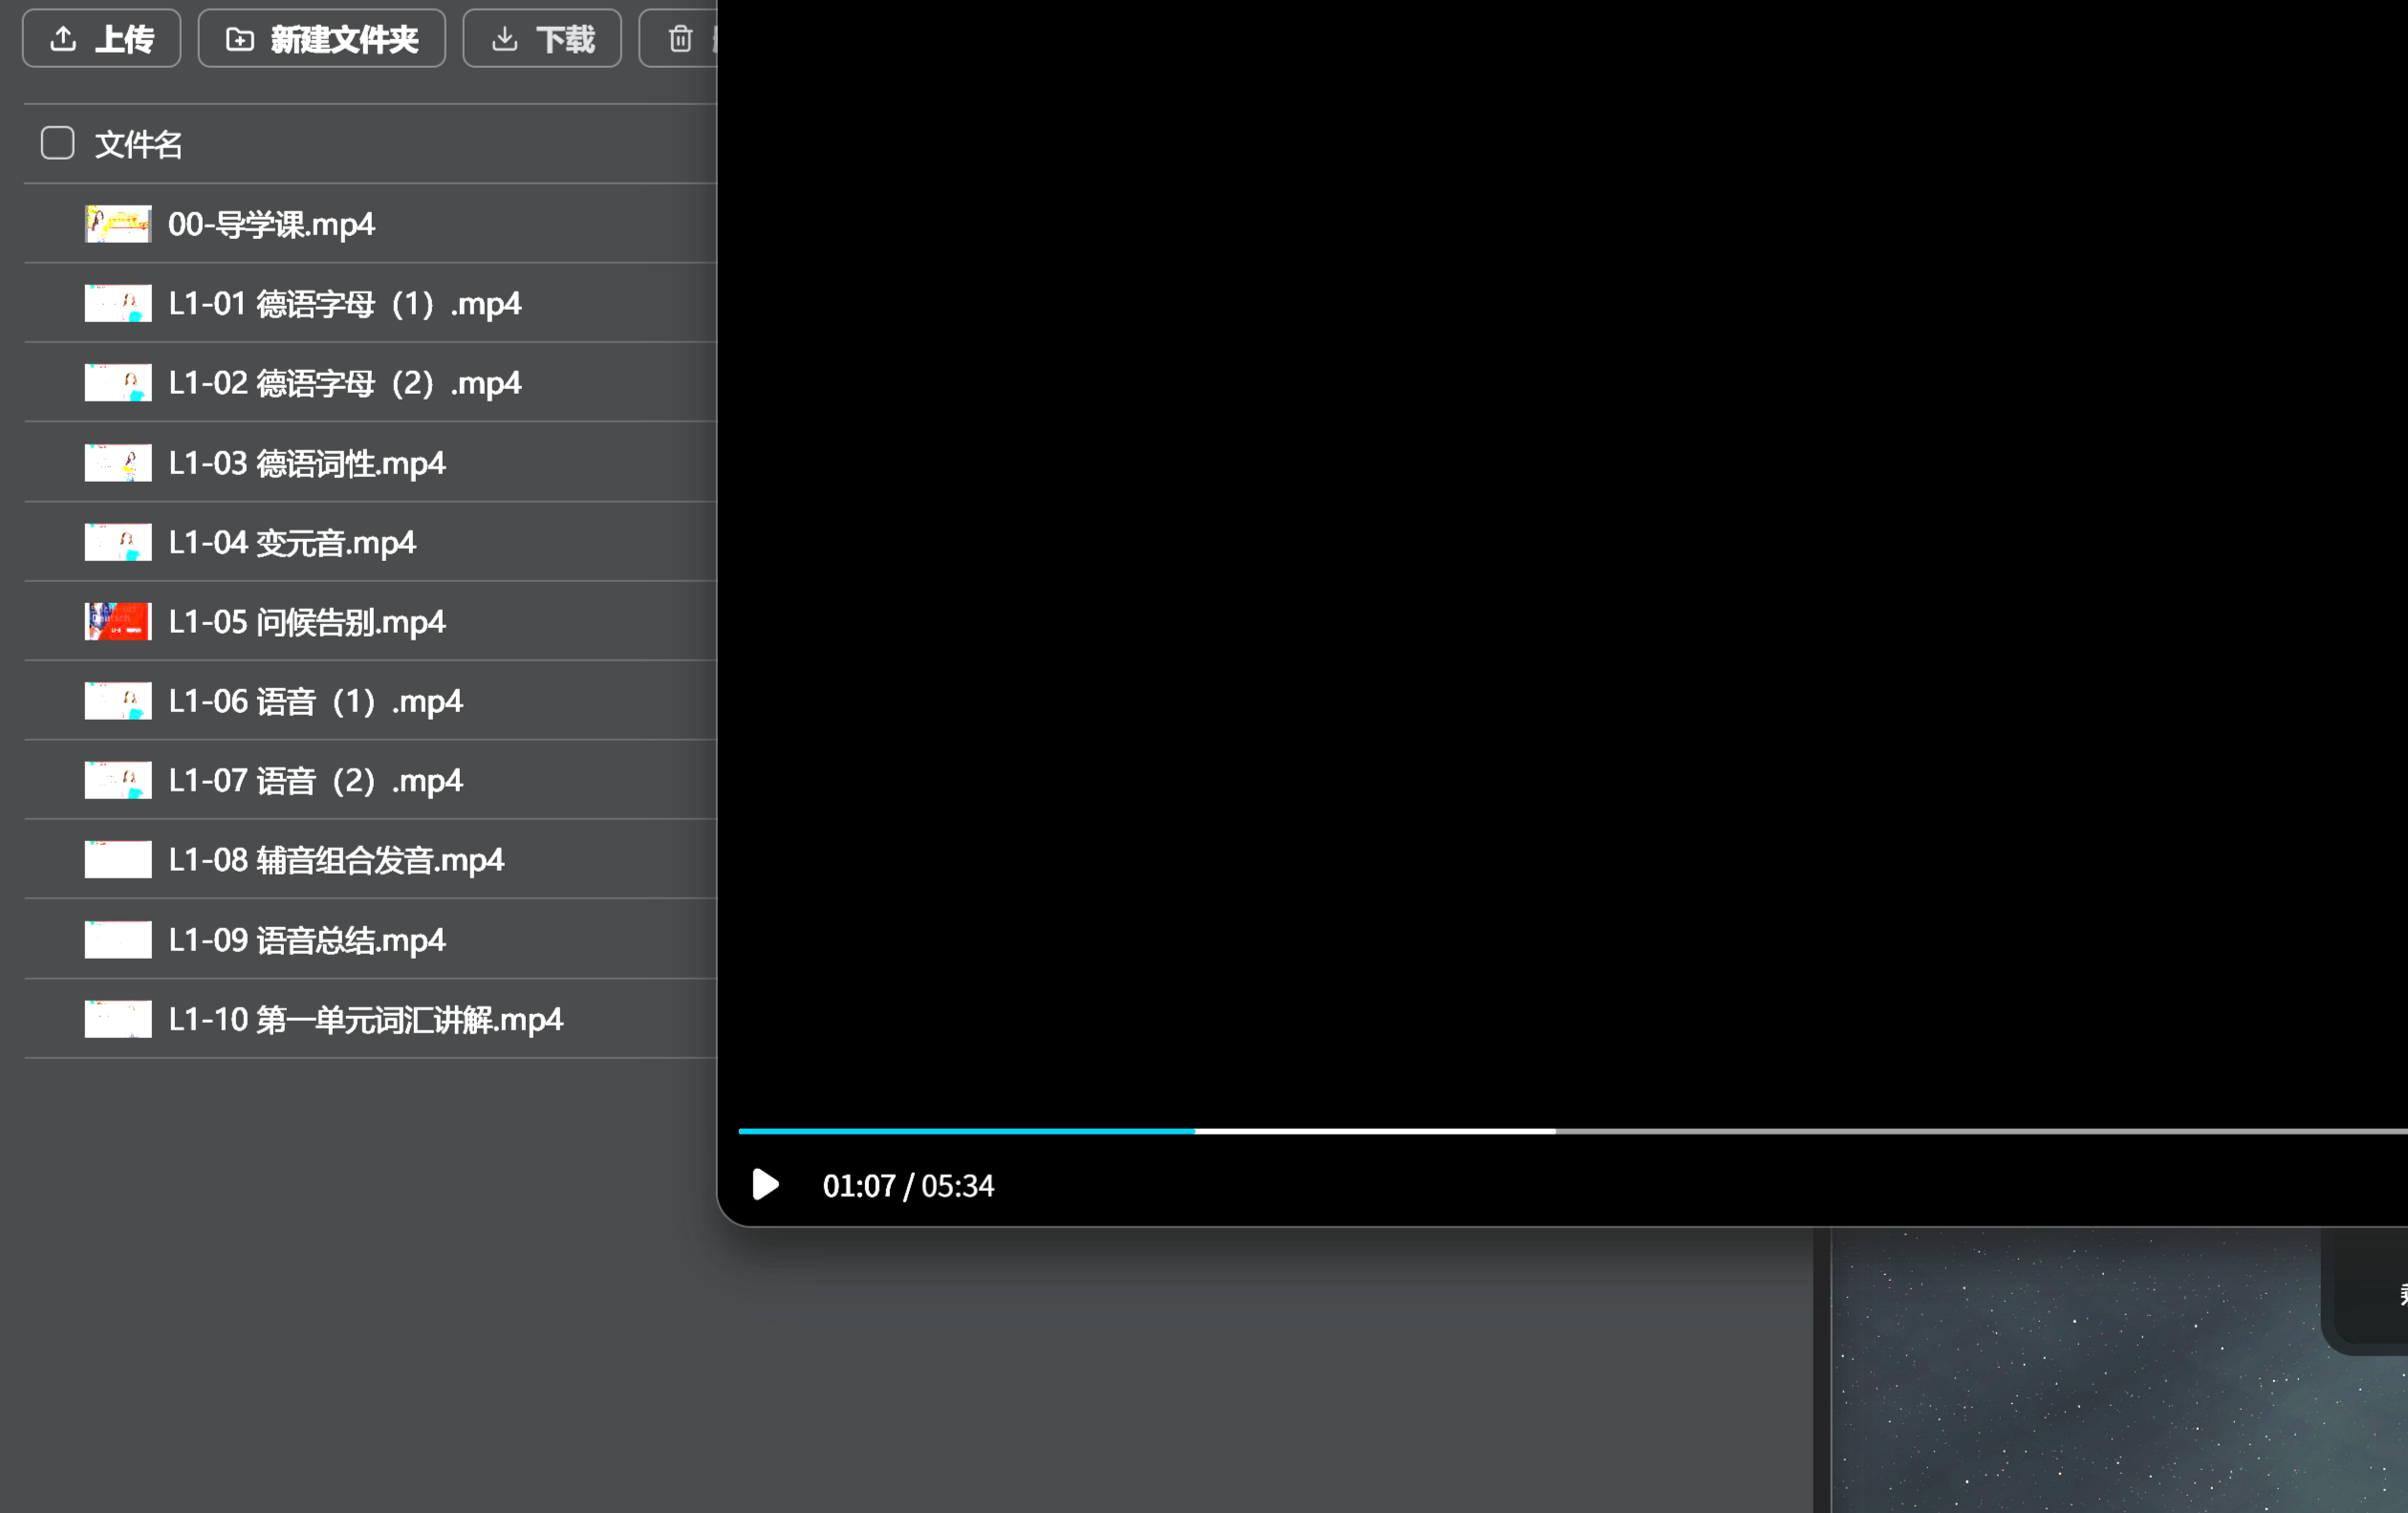Click the upload (上传) button

tap(102, 39)
